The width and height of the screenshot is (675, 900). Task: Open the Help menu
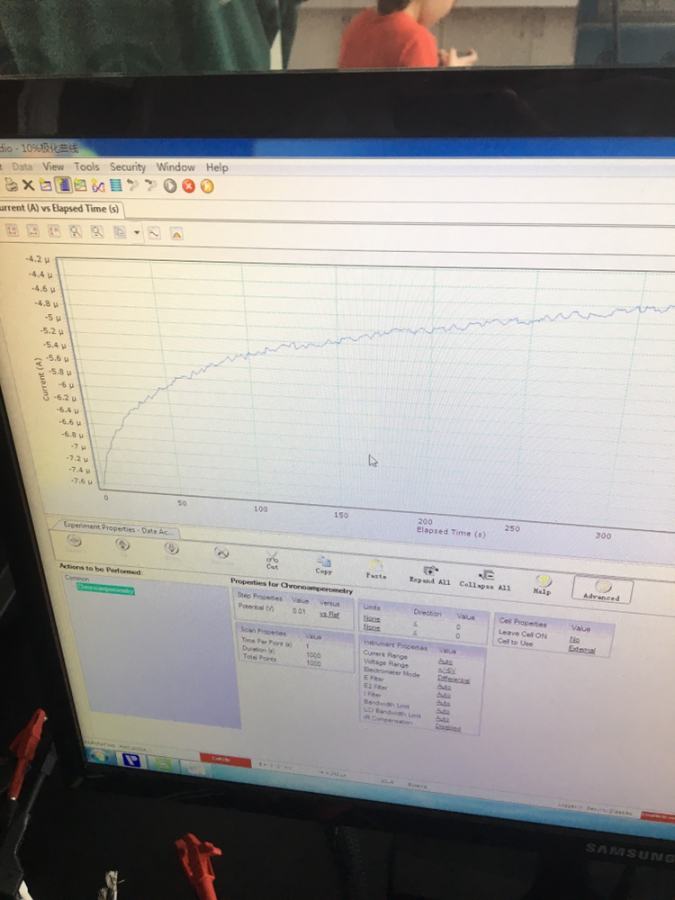pyautogui.click(x=217, y=168)
